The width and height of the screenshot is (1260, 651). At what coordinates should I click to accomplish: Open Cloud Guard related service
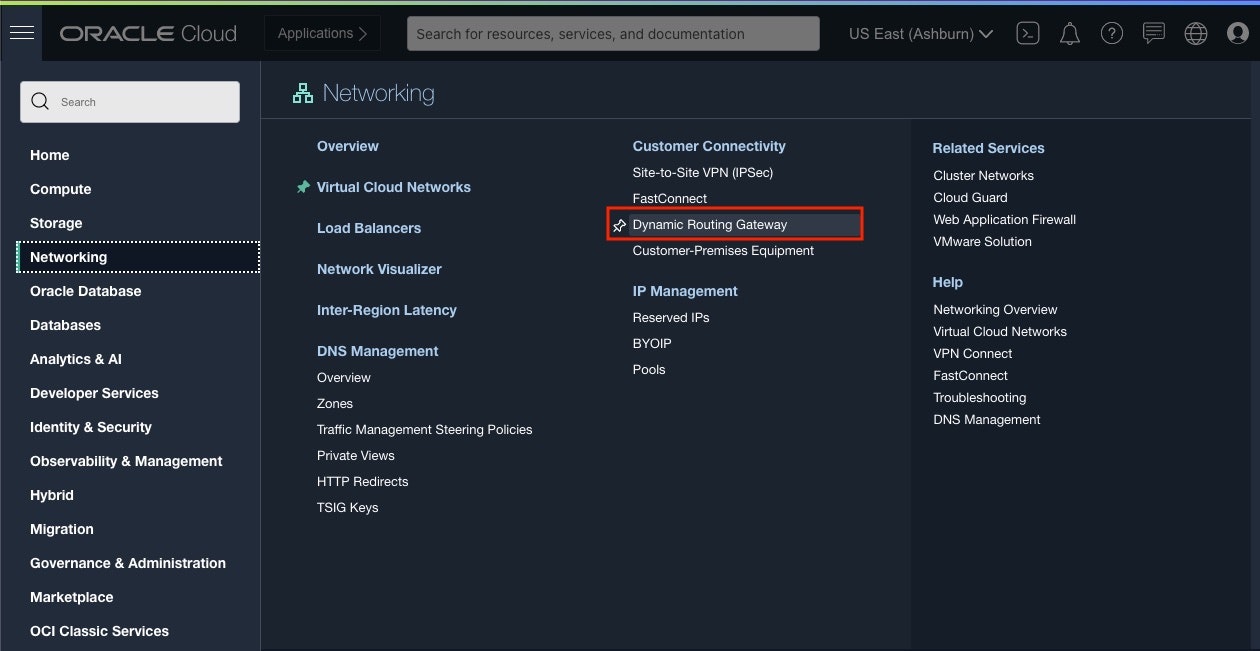971,197
